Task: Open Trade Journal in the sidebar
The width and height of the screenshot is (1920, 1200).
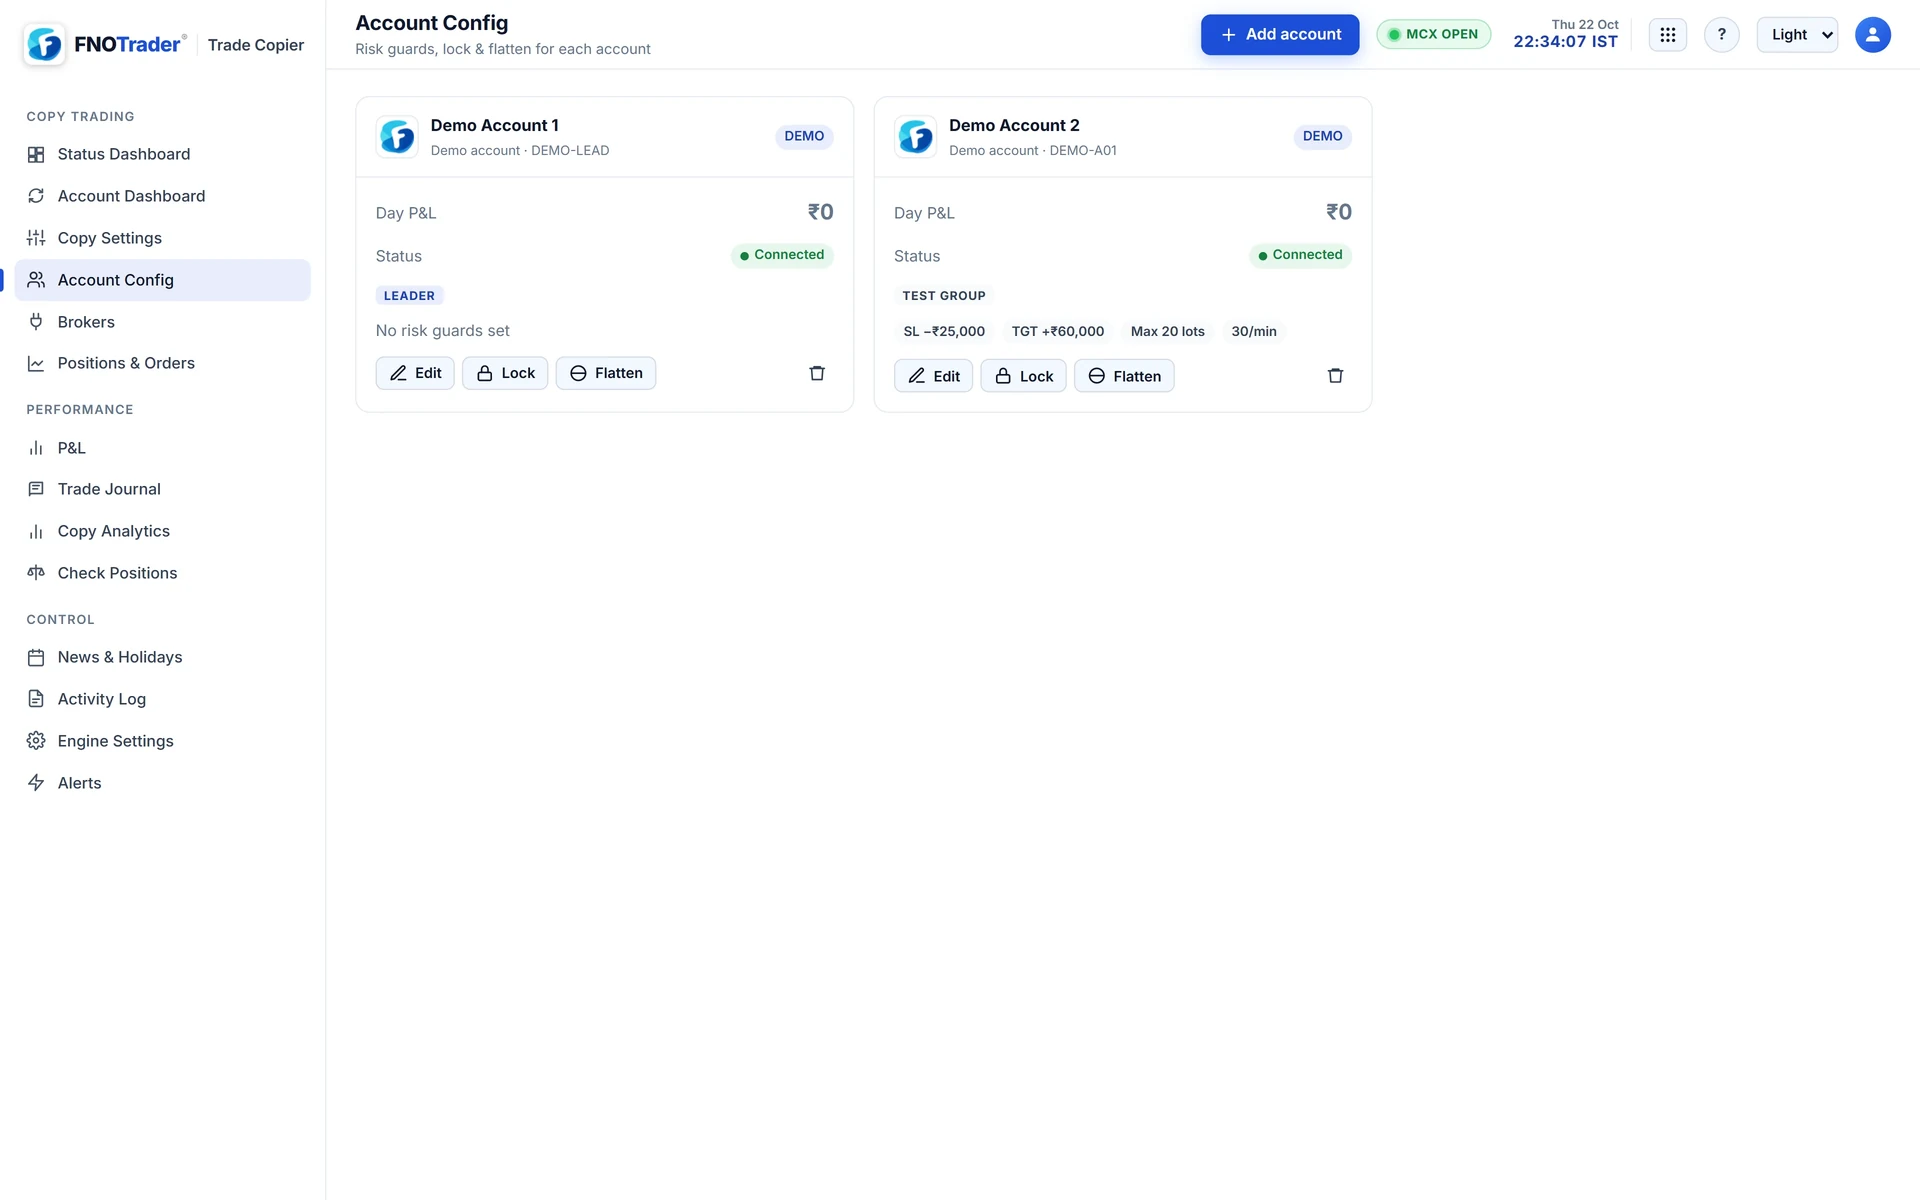Action: (x=162, y=489)
